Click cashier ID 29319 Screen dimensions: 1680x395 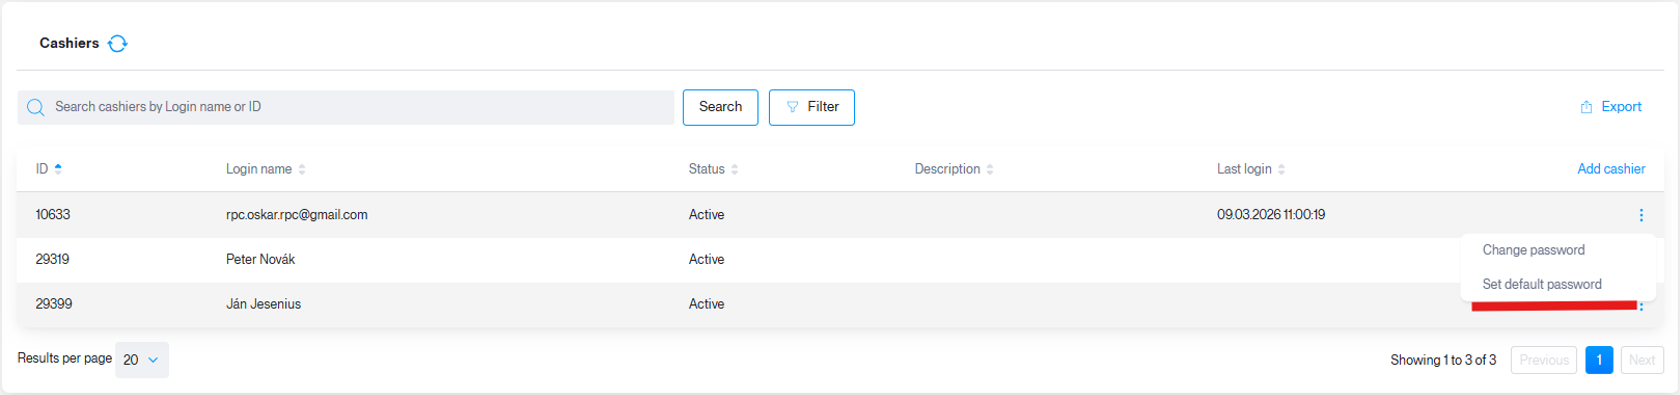coord(53,259)
